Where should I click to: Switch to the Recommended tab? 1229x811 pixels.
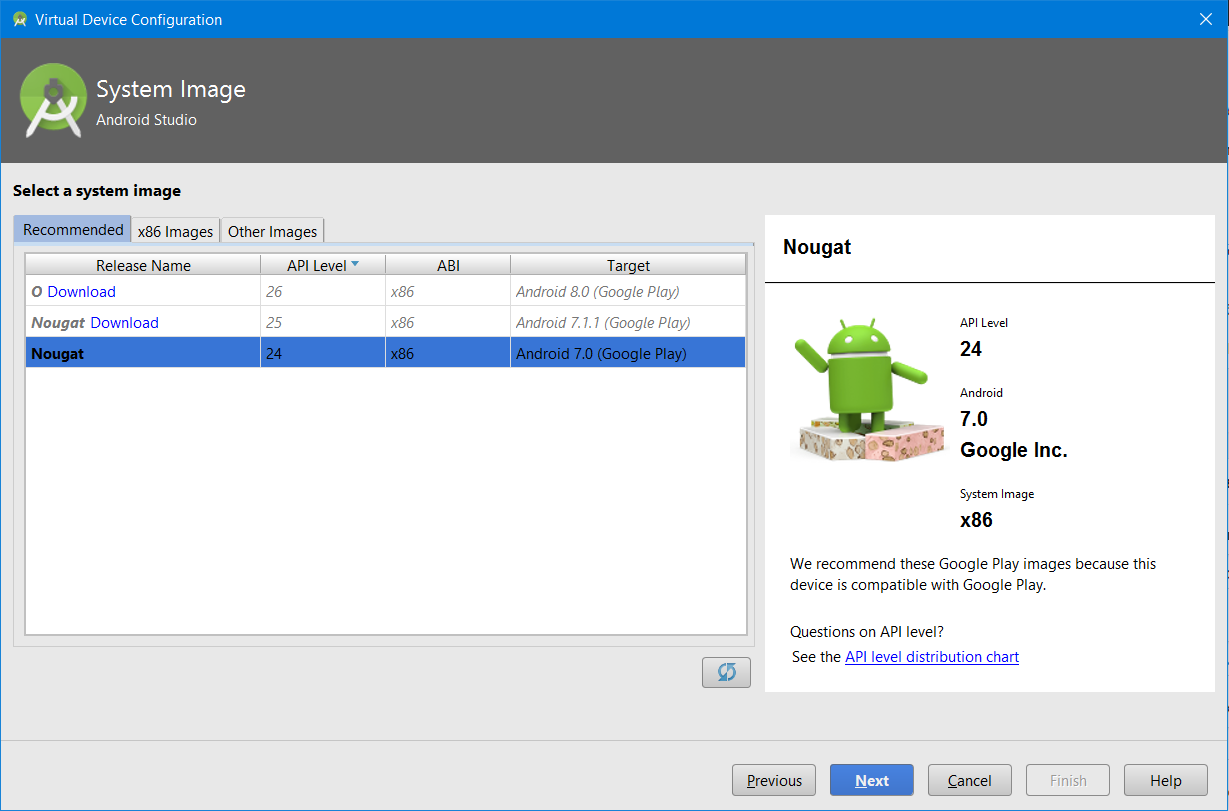(73, 229)
